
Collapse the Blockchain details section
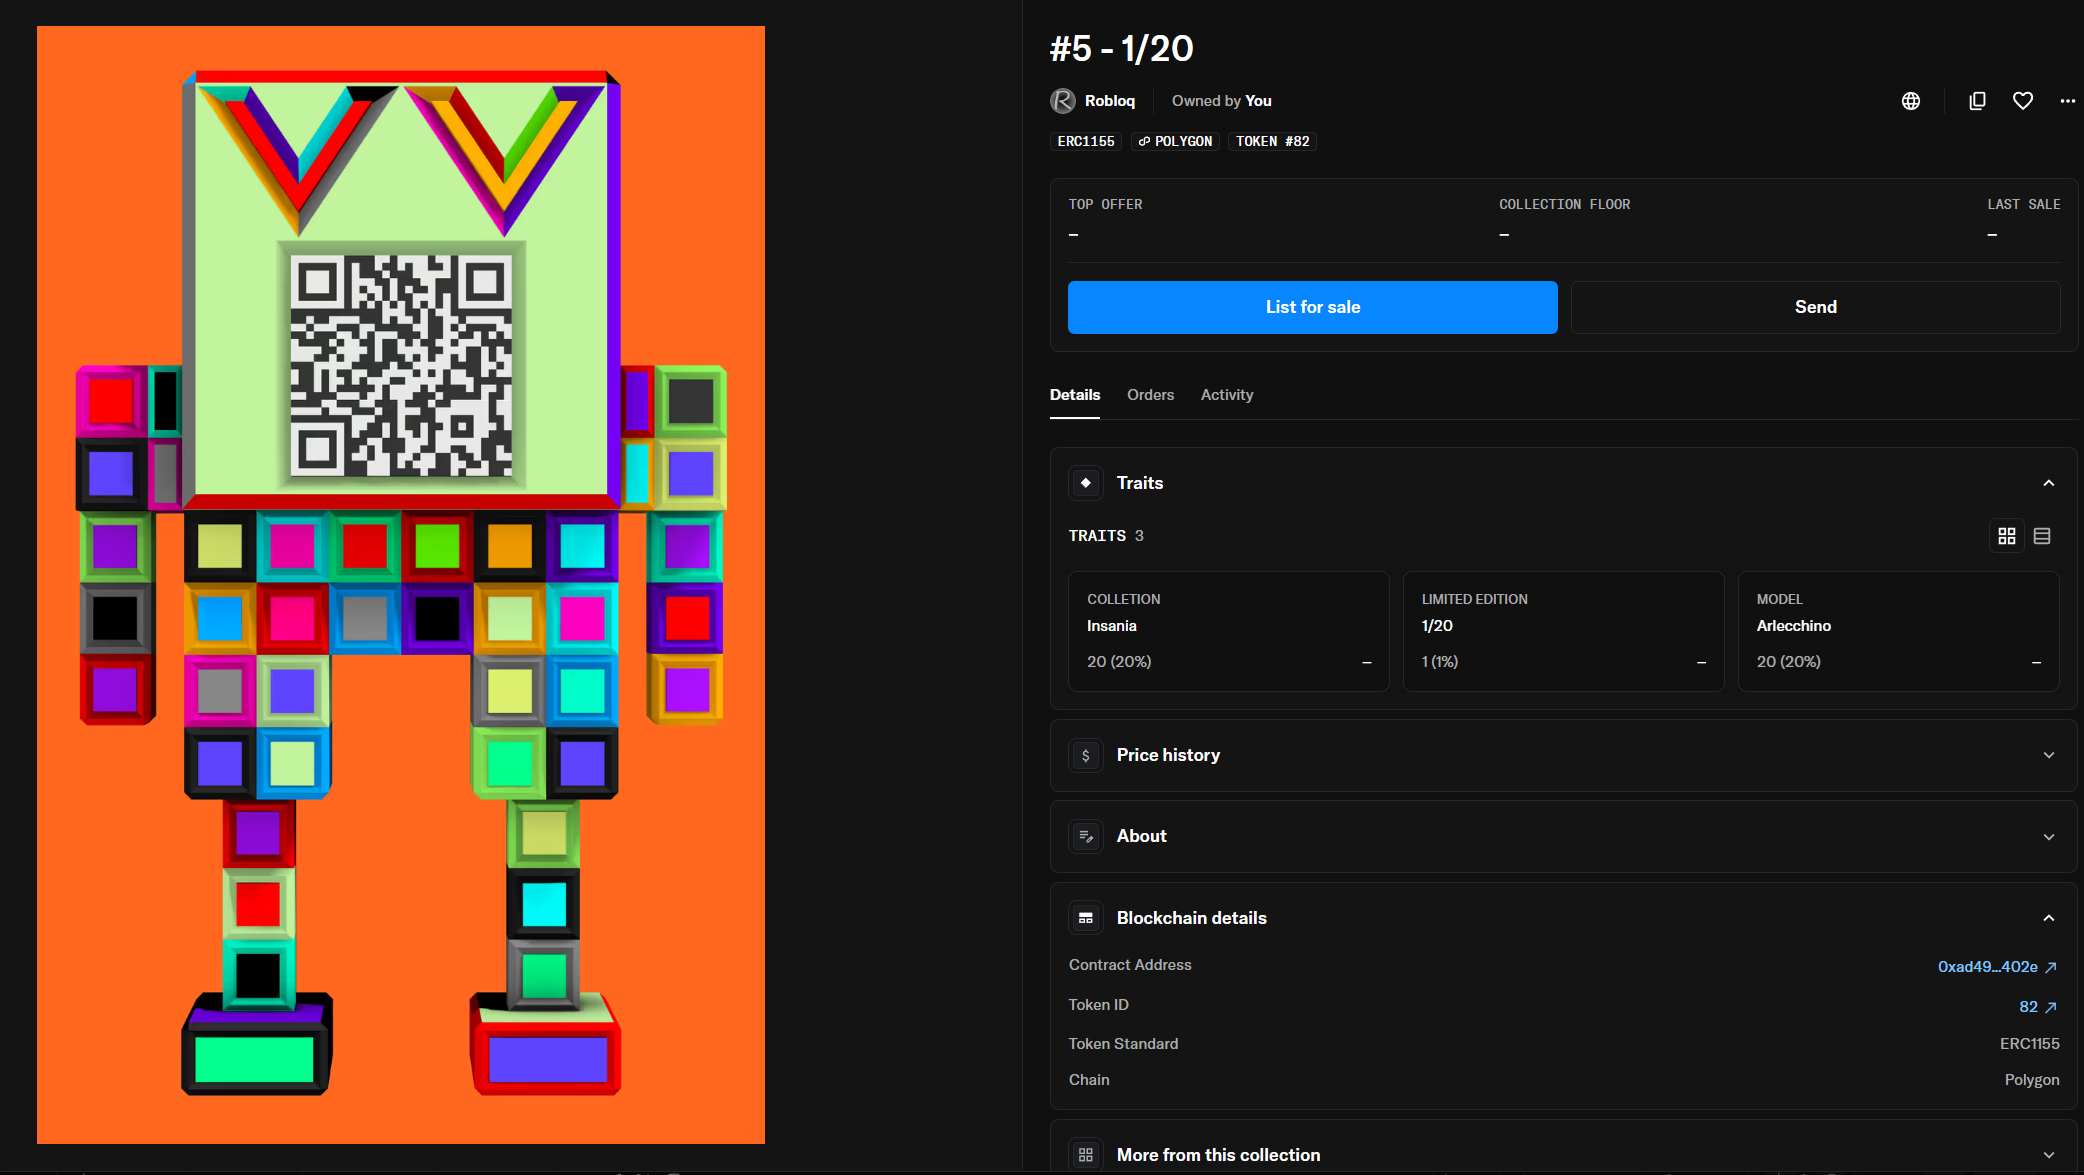pos(2048,918)
